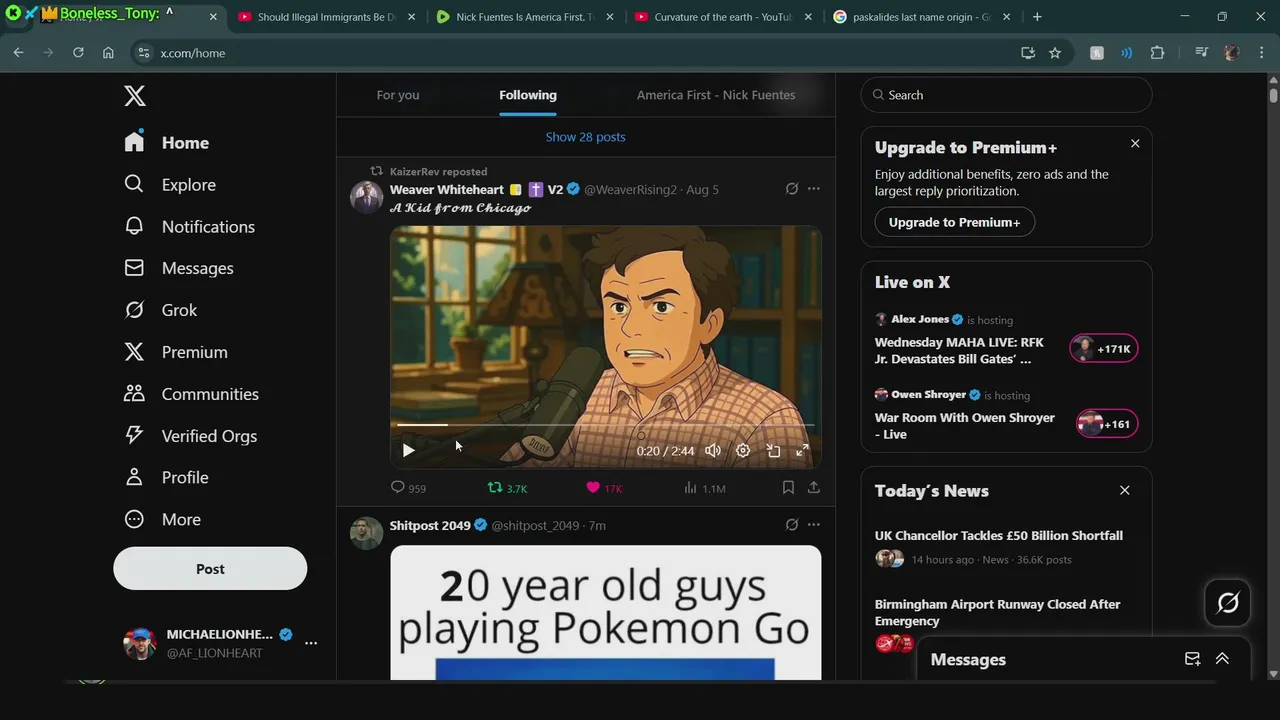The image size is (1280, 720).
Task: Switch to Nick Fuentes Is America First tab
Action: (x=525, y=17)
